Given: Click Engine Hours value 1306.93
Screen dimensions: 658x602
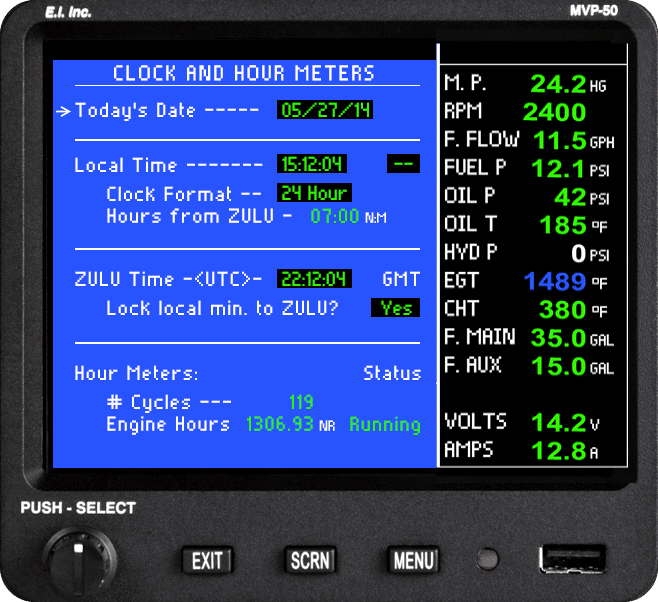Looking at the screenshot, I should [280, 424].
